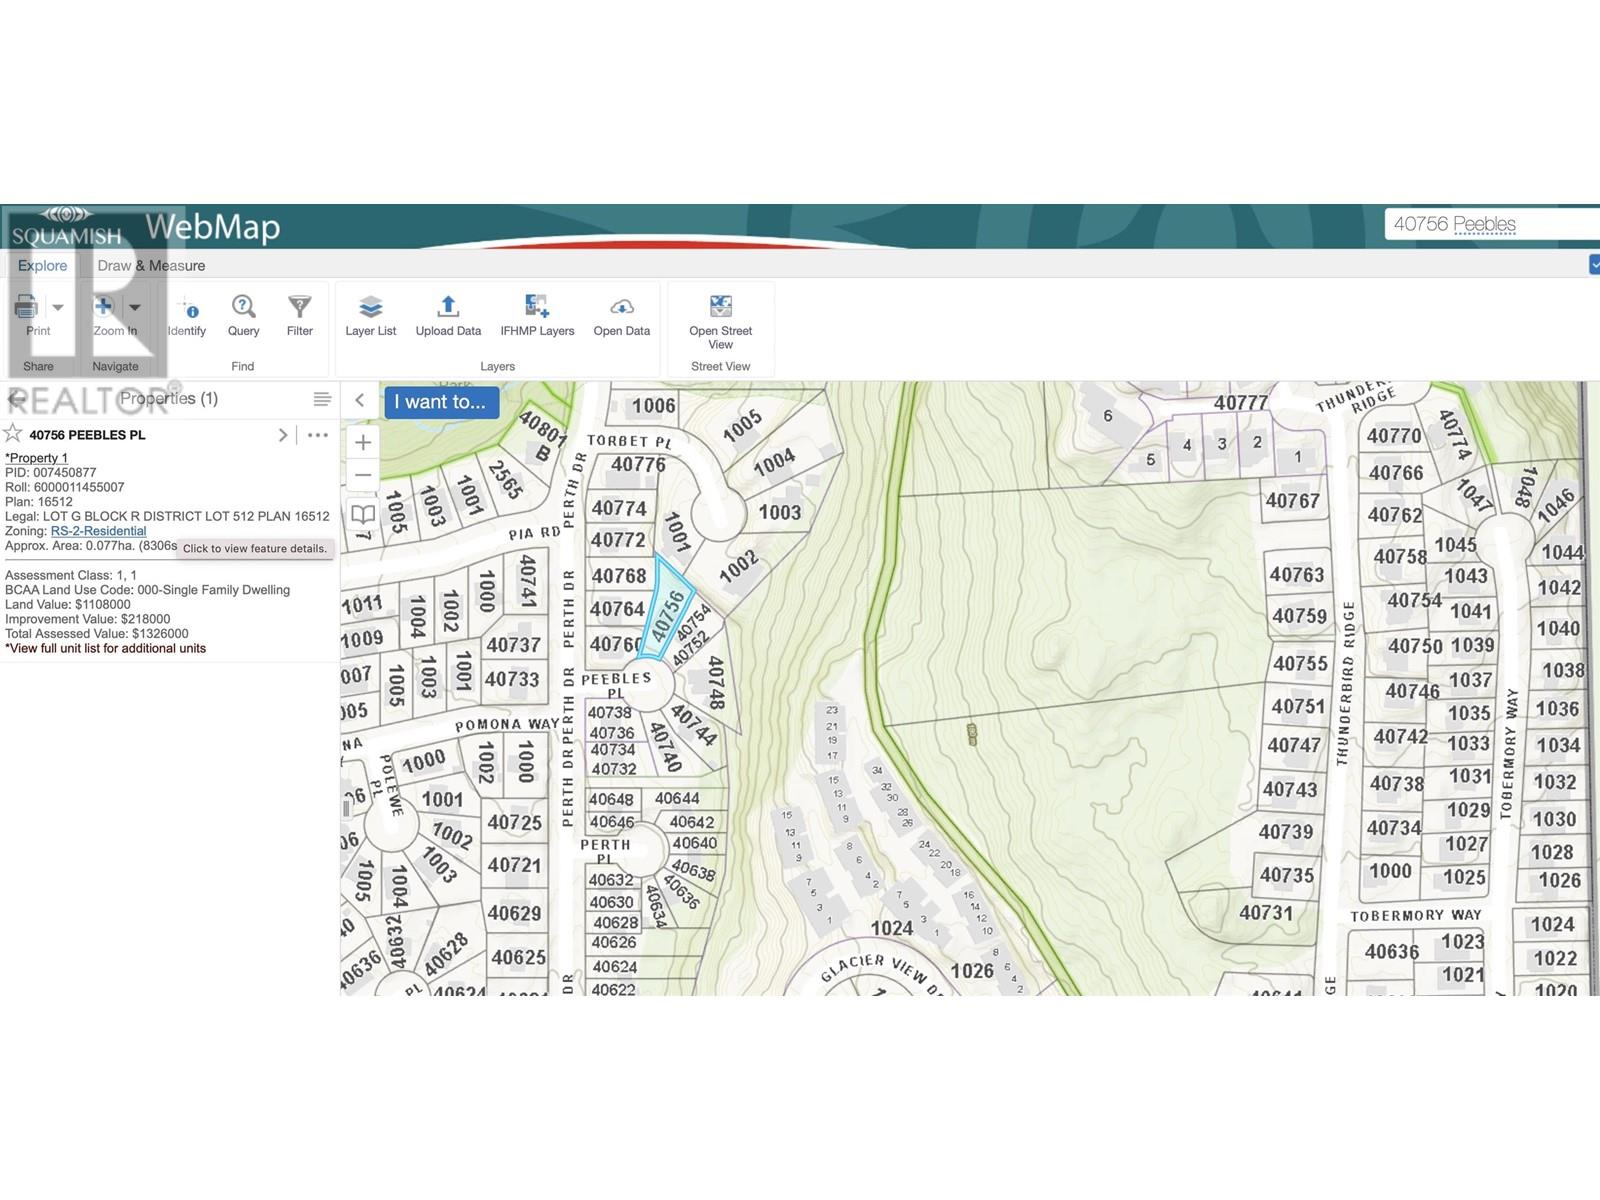
Task: Launch Open Street View
Action: [x=720, y=307]
